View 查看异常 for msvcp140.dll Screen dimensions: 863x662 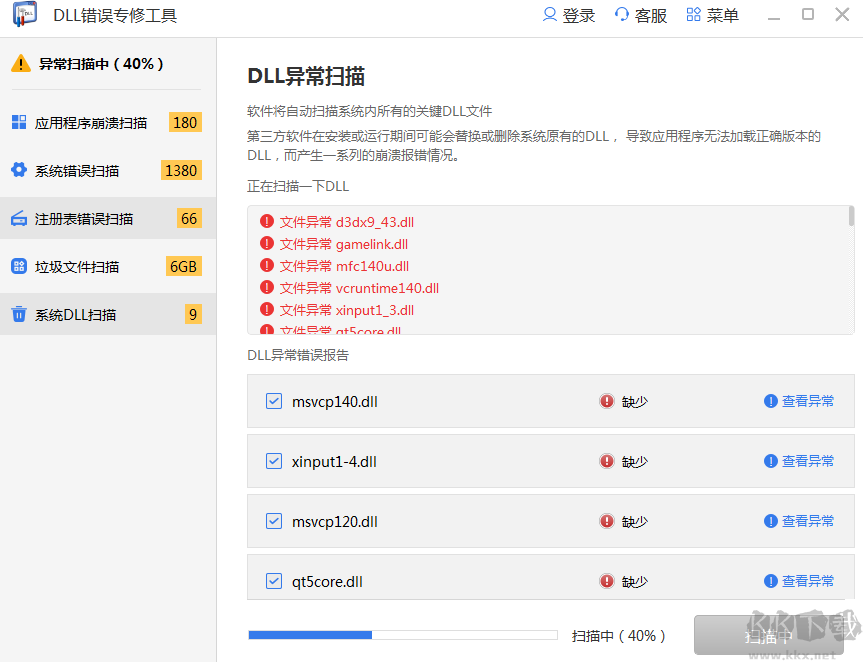pyautogui.click(x=807, y=401)
